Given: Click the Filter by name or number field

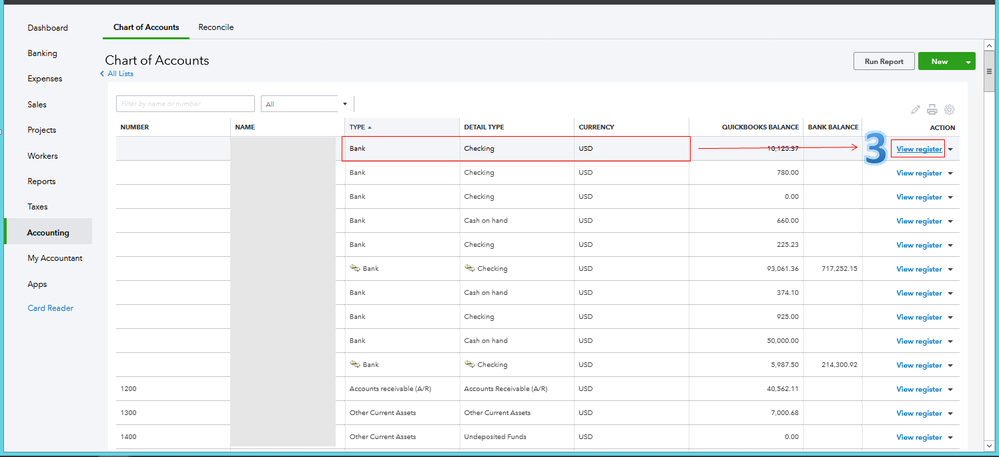Looking at the screenshot, I should 185,103.
